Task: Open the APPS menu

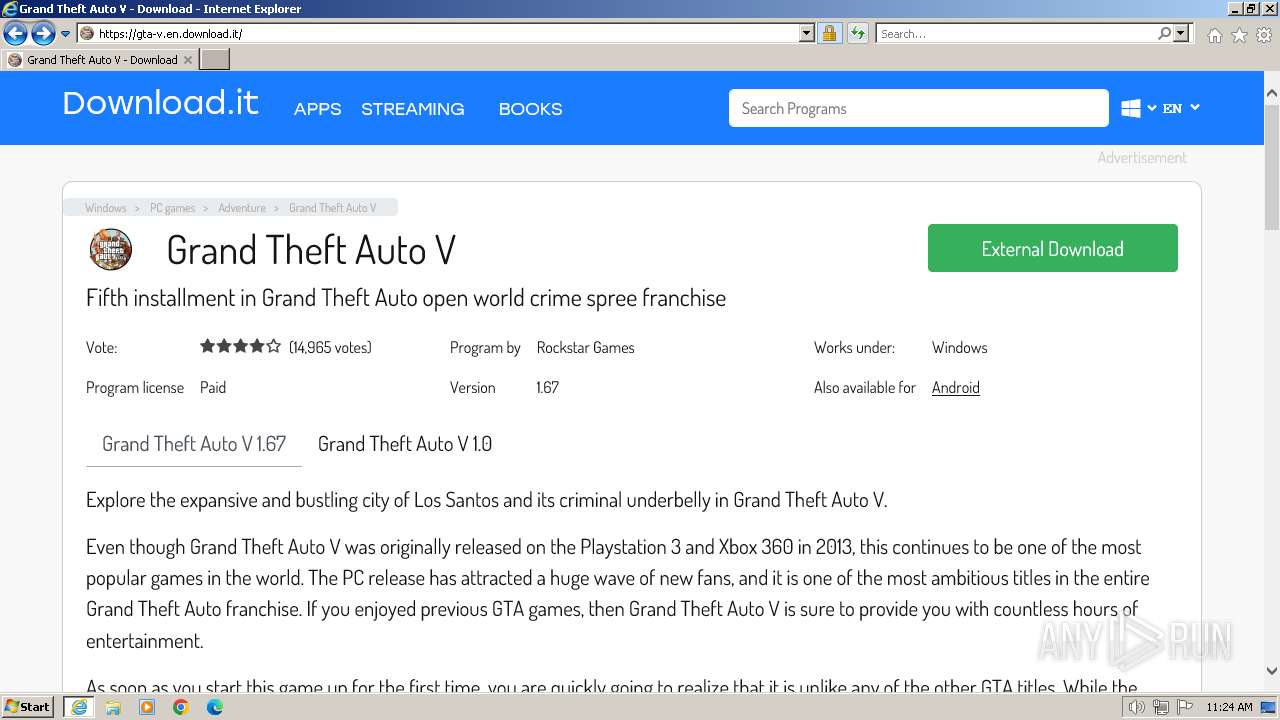Action: (317, 109)
